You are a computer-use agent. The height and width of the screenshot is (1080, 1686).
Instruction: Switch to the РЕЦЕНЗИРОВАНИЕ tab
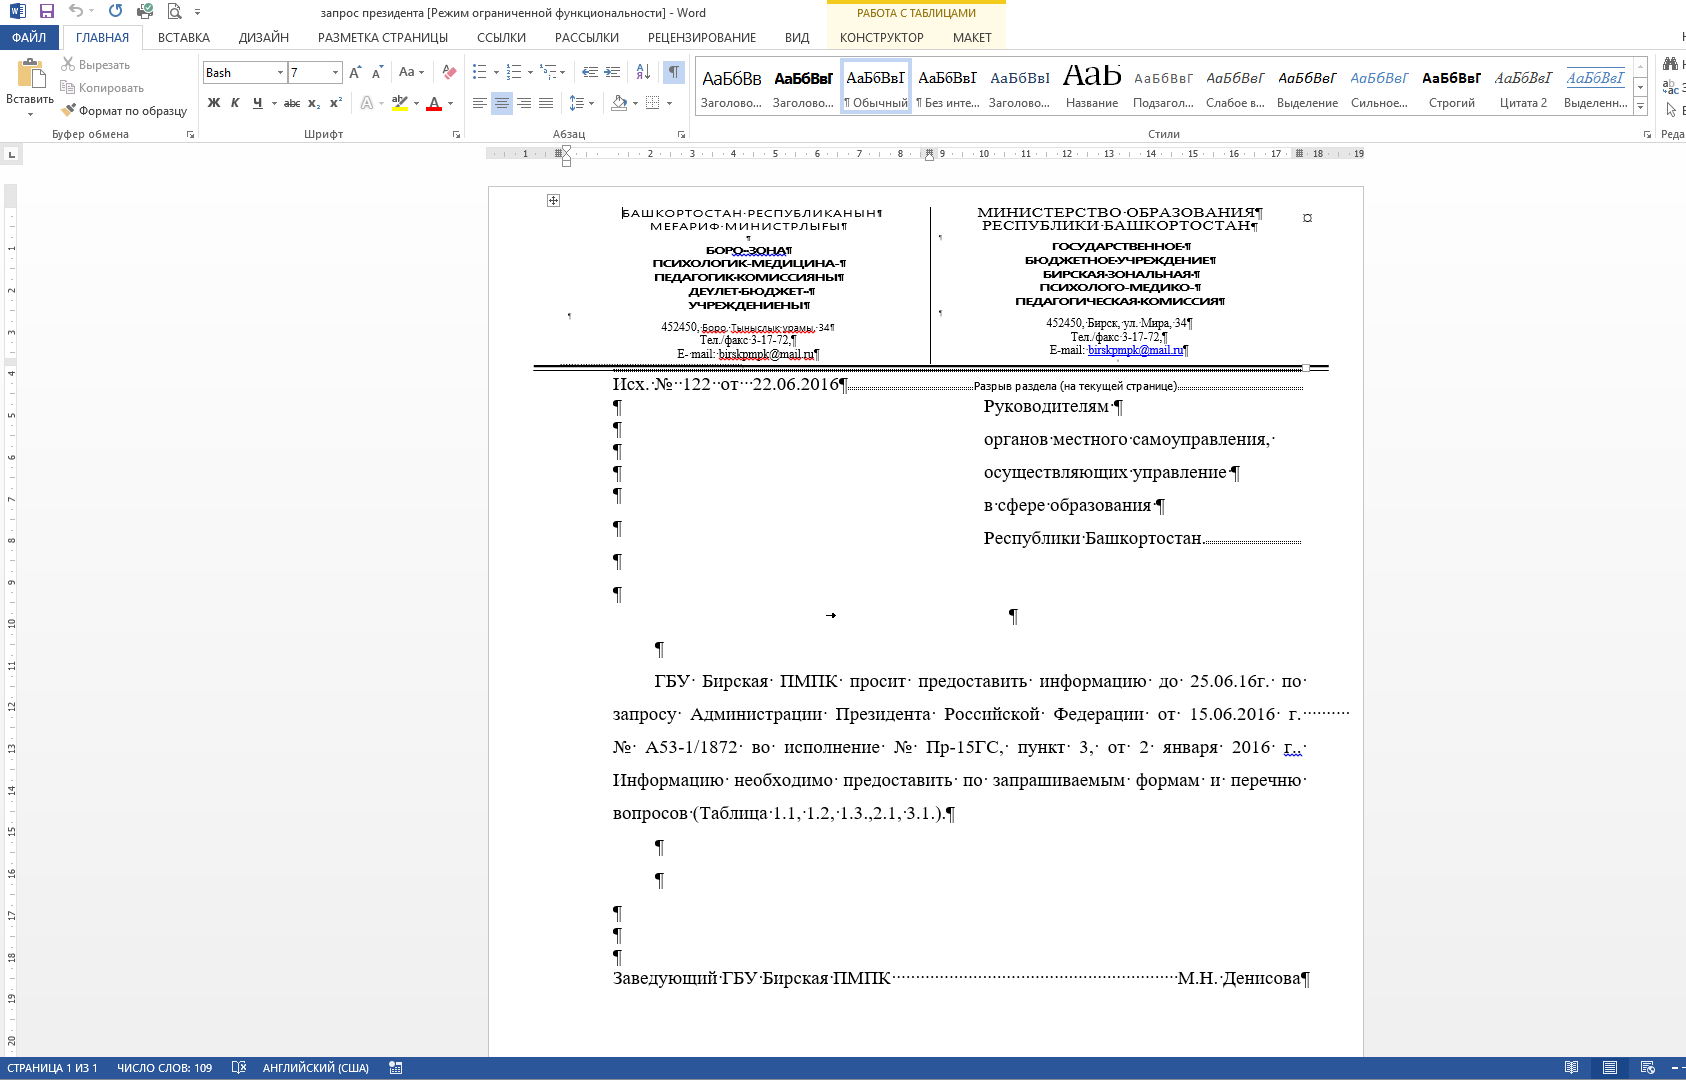(x=702, y=38)
